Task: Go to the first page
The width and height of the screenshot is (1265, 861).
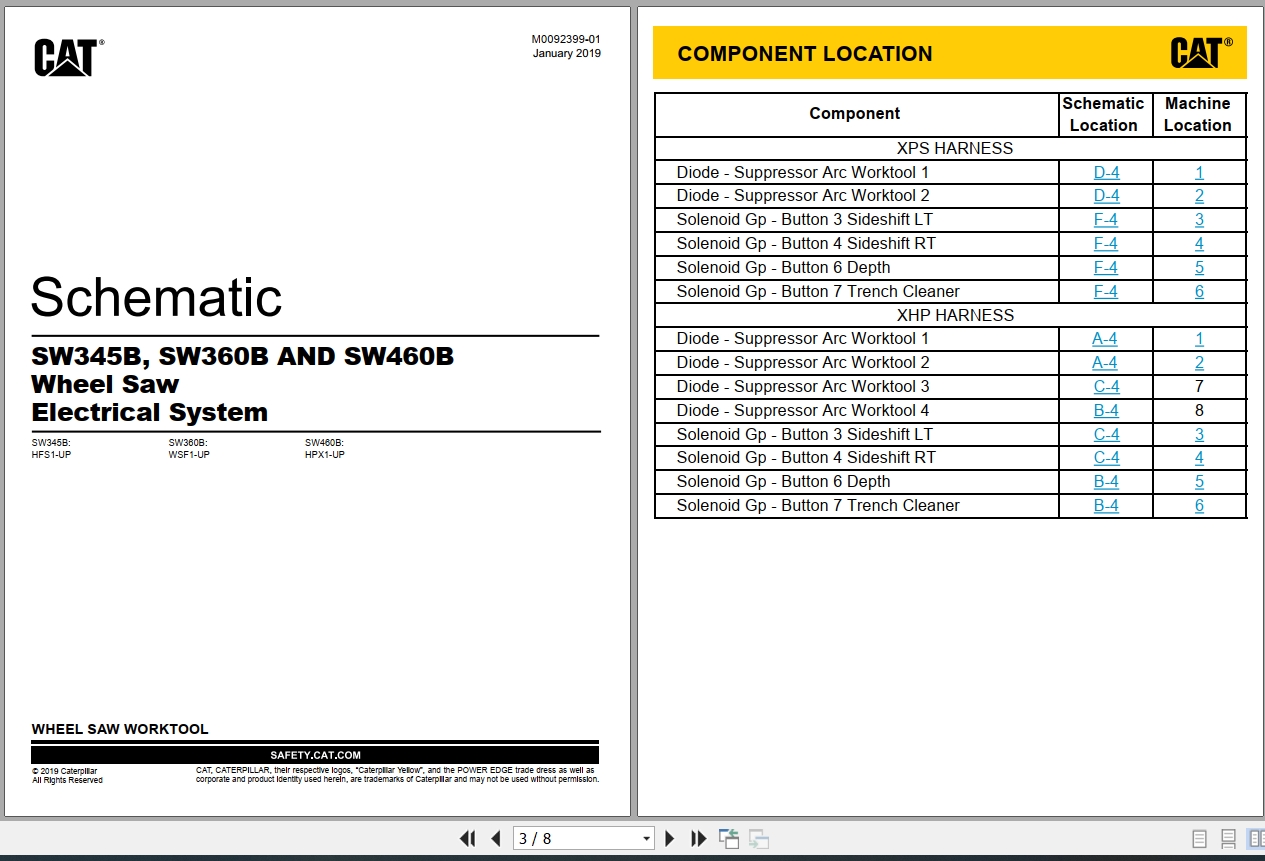Action: 467,839
